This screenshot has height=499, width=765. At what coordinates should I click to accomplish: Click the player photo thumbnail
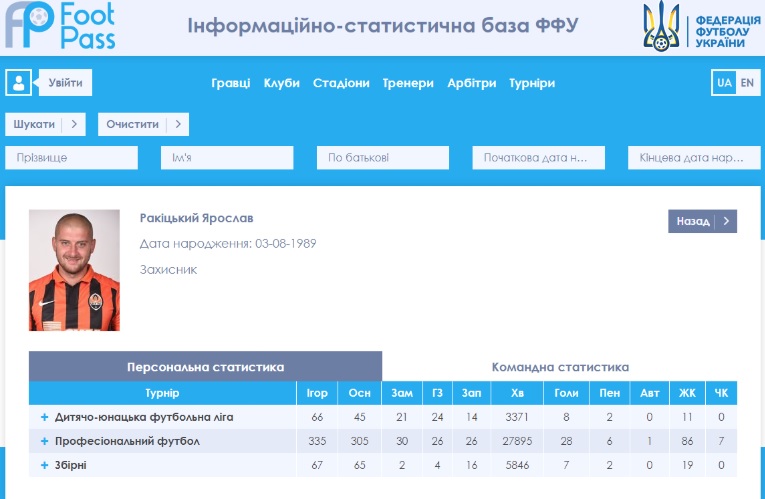(74, 270)
